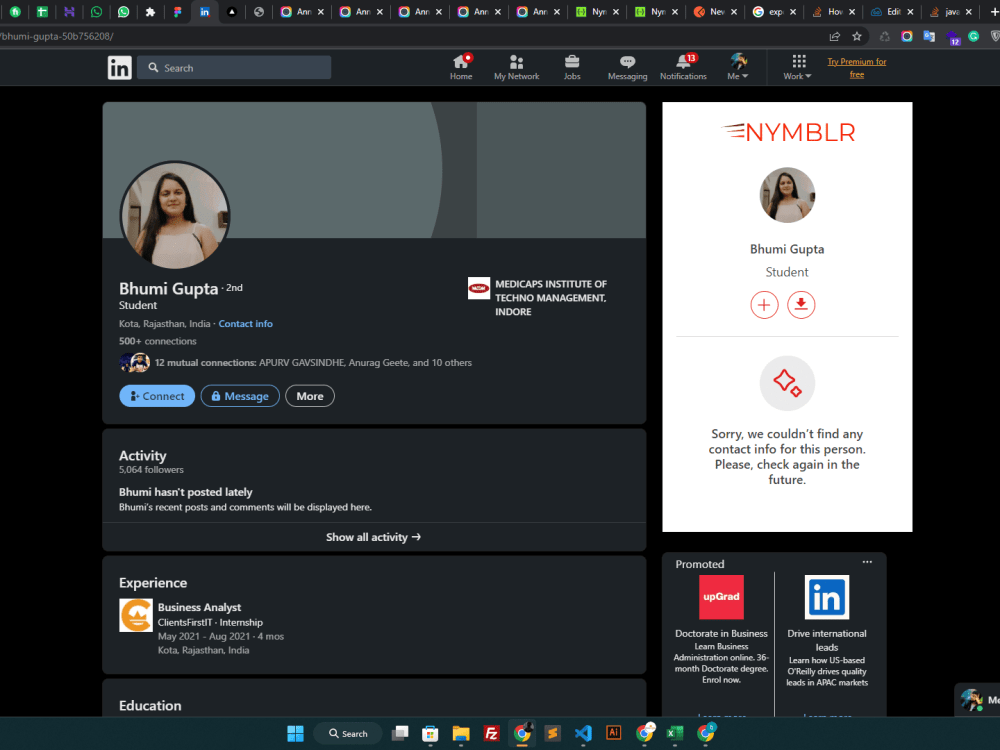Click the Drive international leads ad title
1000x750 pixels.
827,640
